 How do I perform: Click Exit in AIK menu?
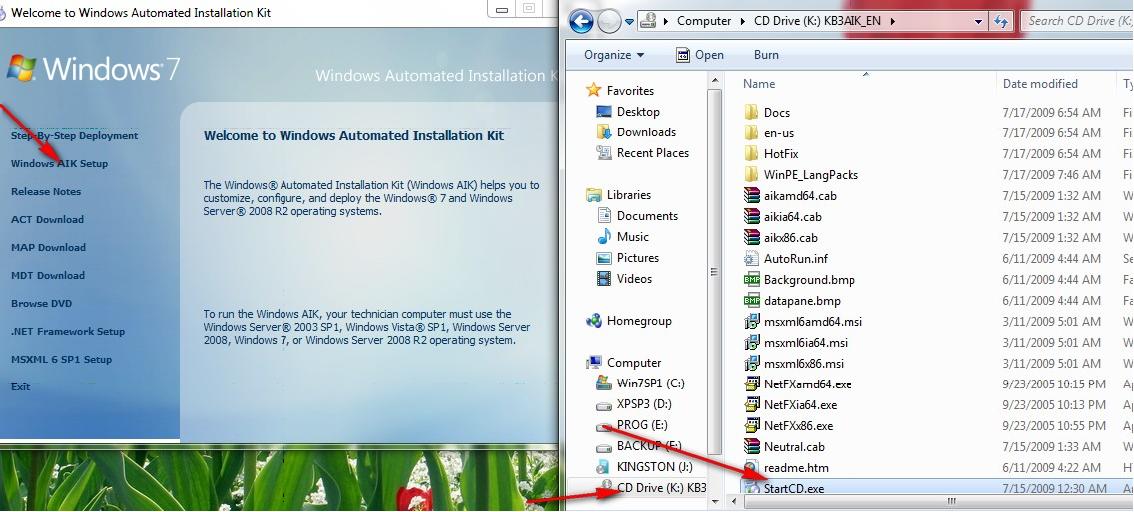20,387
